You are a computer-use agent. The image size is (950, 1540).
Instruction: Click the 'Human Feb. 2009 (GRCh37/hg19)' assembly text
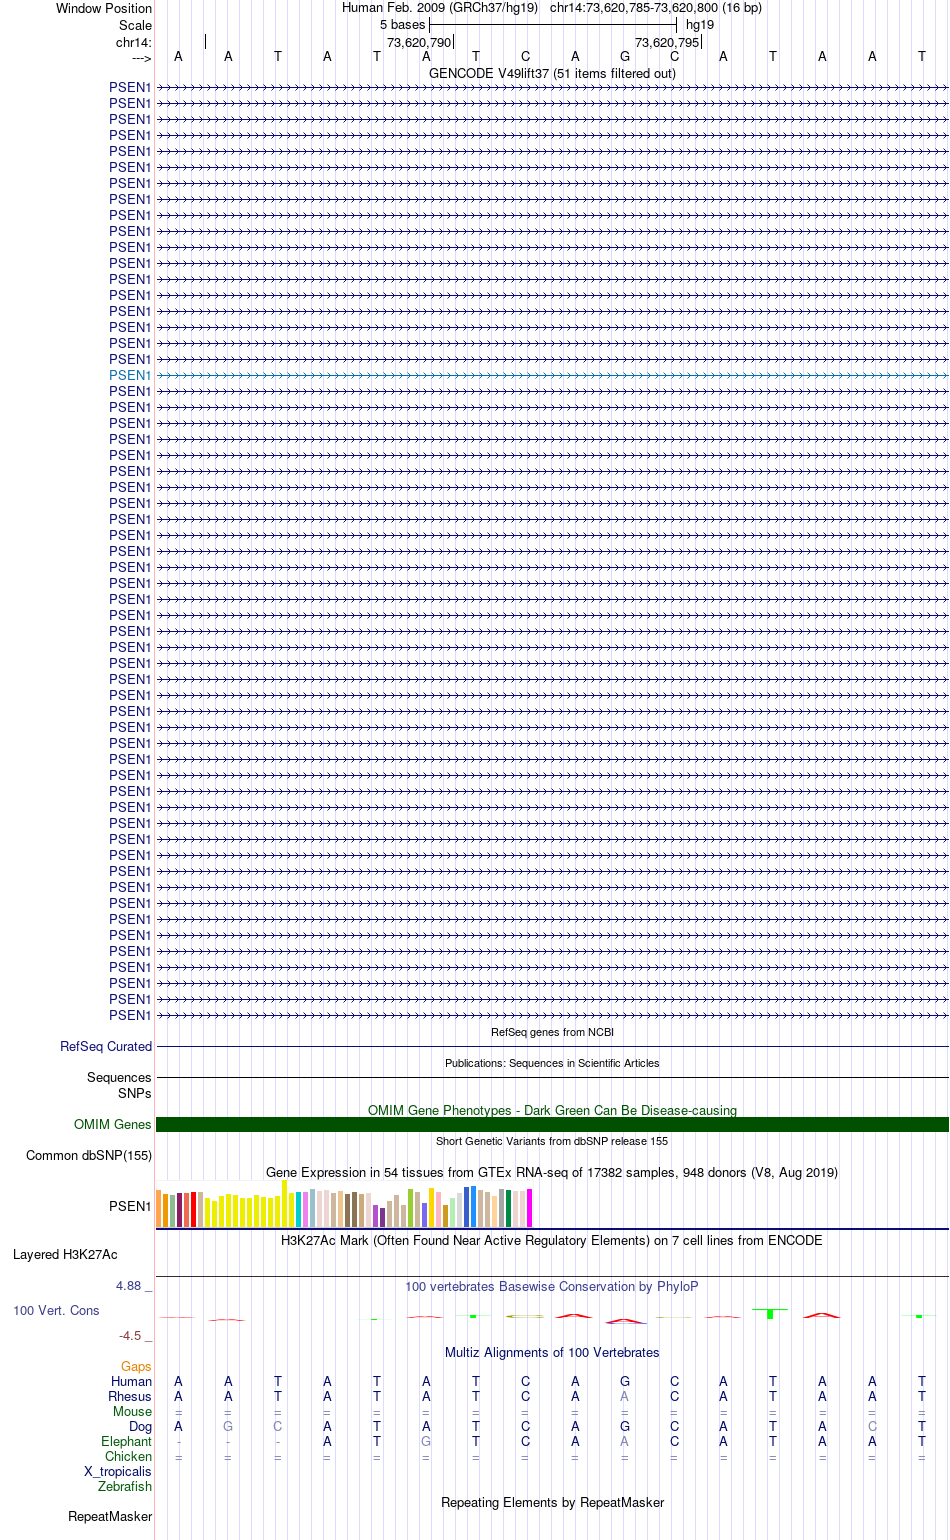pyautogui.click(x=440, y=7)
